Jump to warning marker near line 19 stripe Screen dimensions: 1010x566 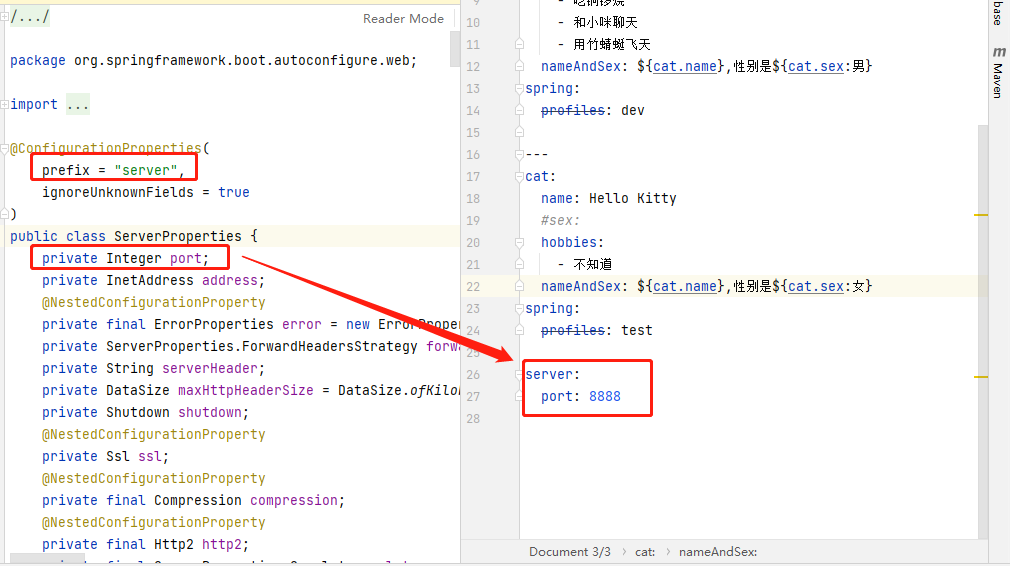pos(981,214)
